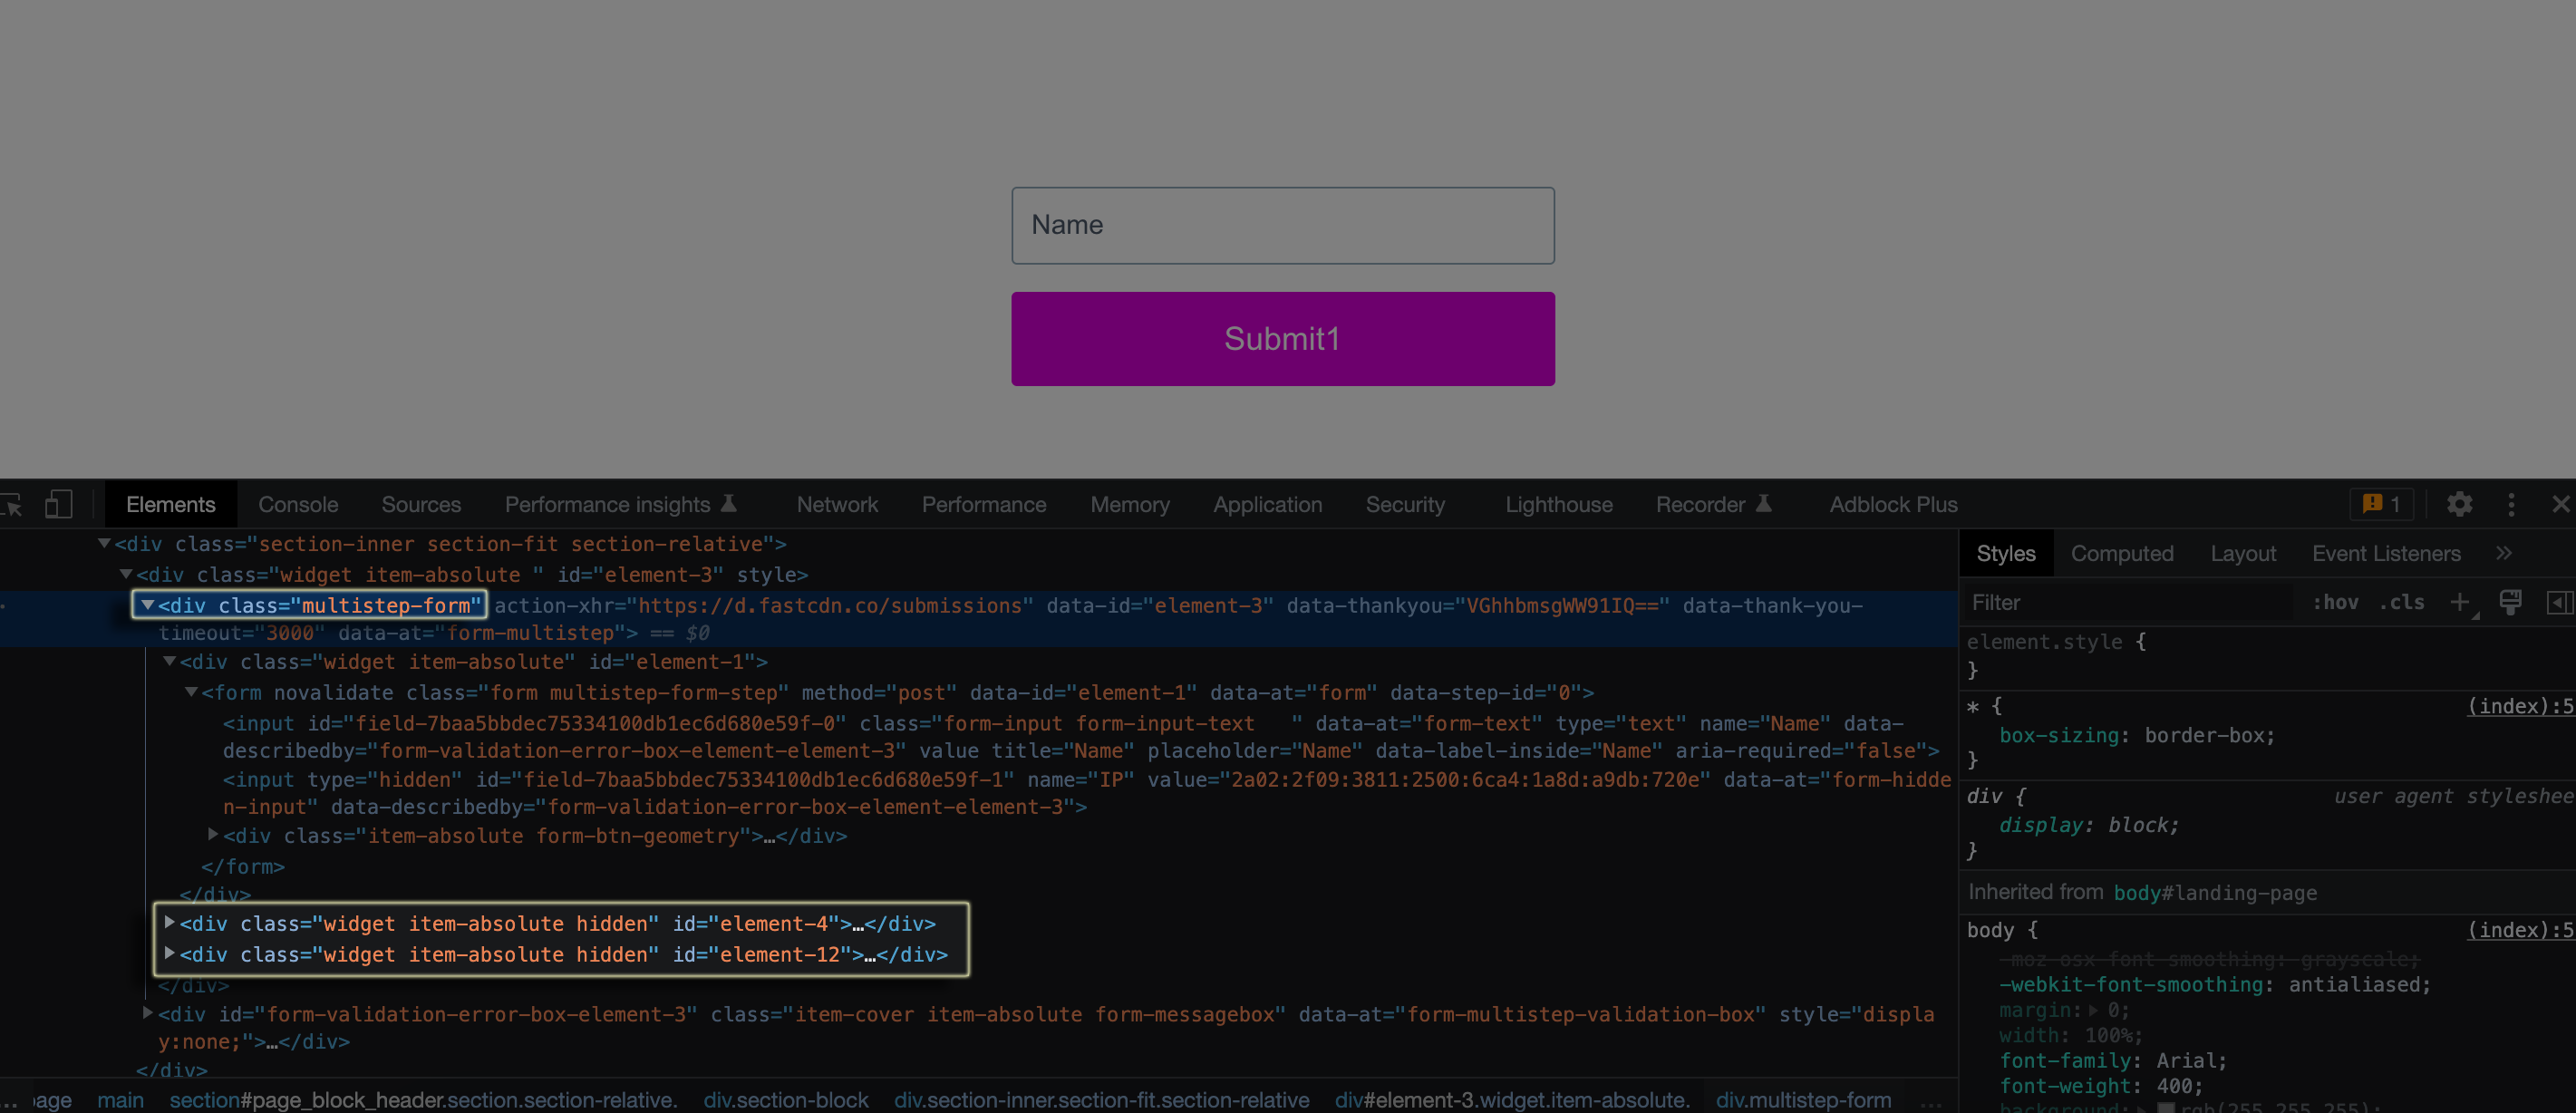2576x1113 pixels.
Task: Expand the hidden element-4 div node
Action: (x=170, y=922)
